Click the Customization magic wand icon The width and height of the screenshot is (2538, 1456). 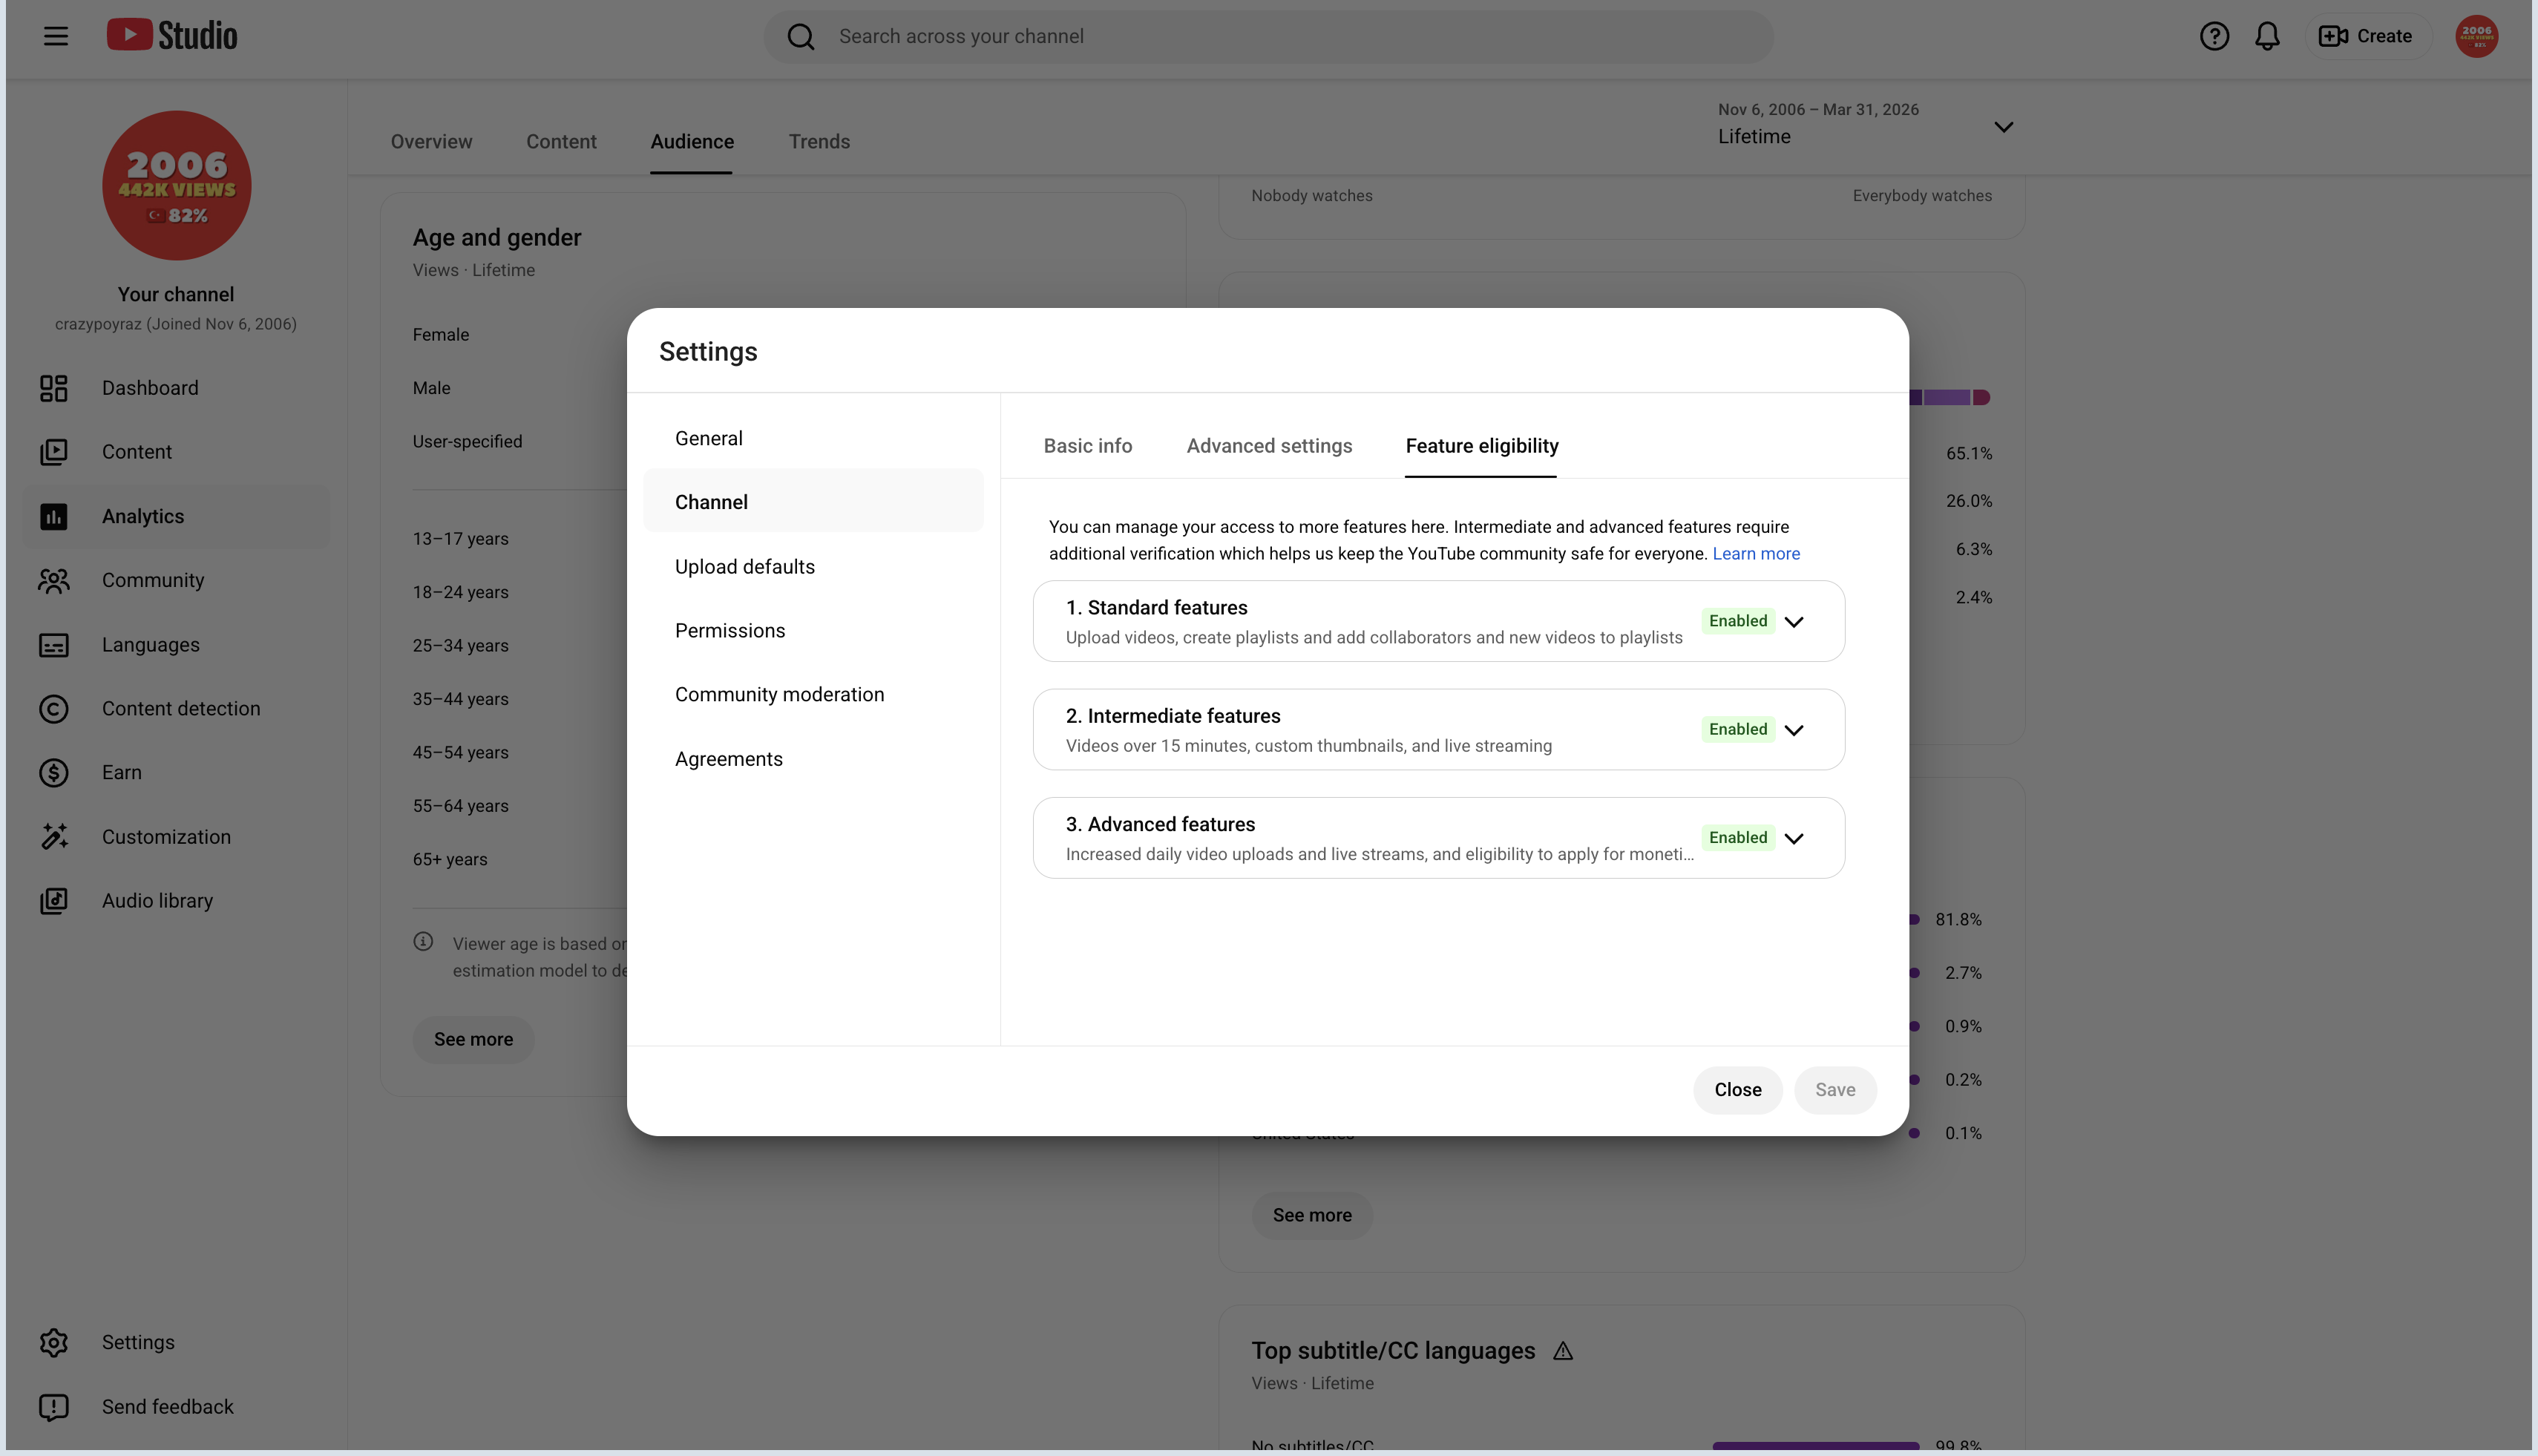tap(54, 837)
